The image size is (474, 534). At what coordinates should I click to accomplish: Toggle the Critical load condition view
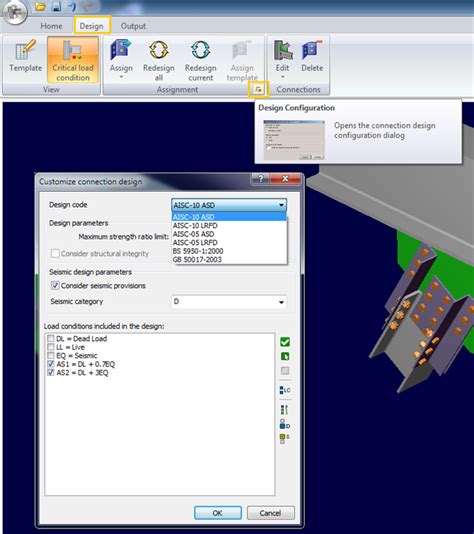(73, 60)
